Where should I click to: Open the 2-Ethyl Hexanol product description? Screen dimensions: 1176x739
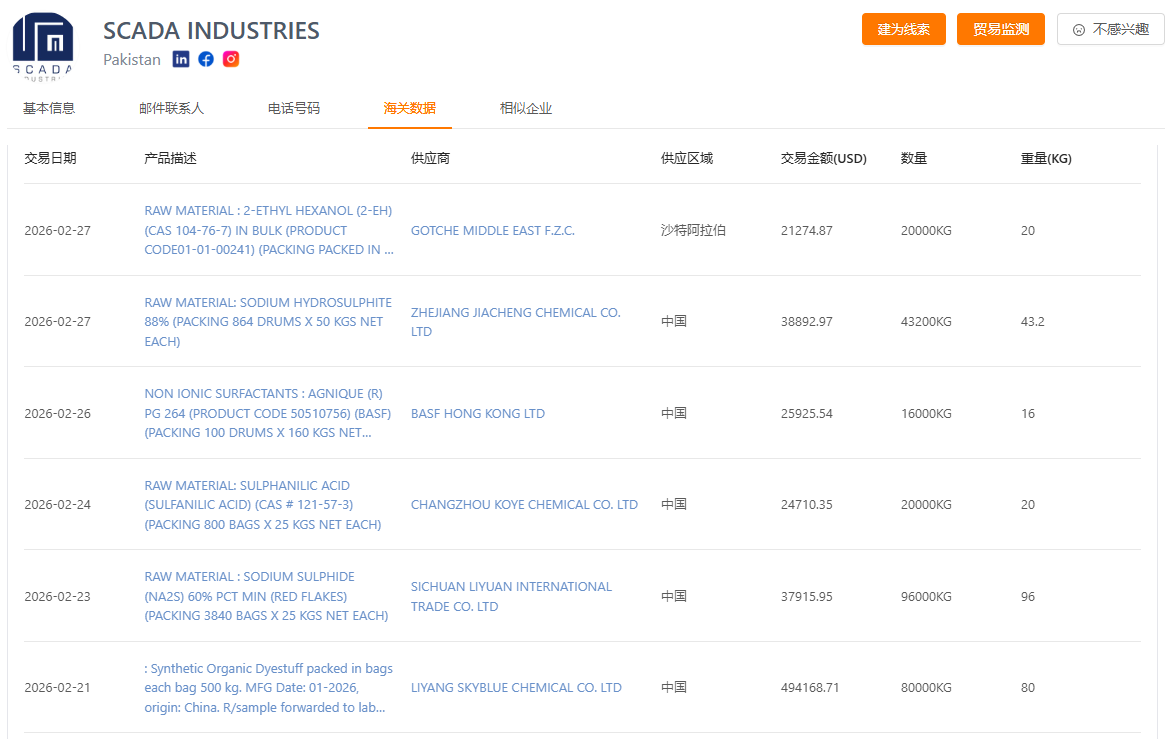pos(268,230)
